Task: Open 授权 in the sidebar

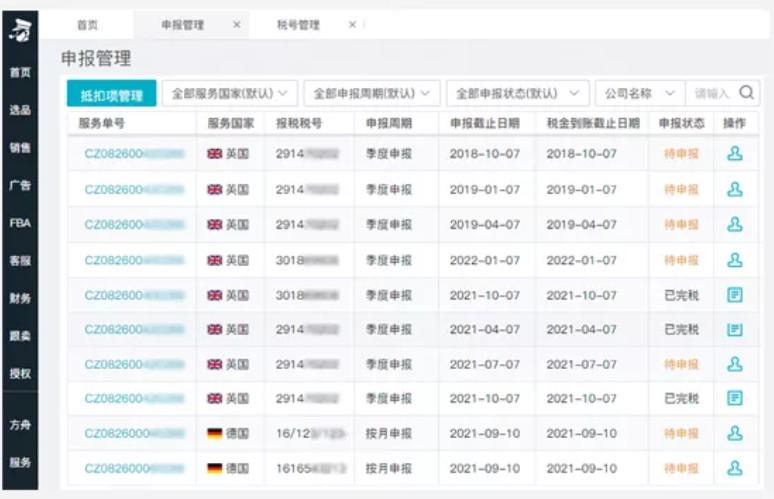Action: (x=20, y=373)
